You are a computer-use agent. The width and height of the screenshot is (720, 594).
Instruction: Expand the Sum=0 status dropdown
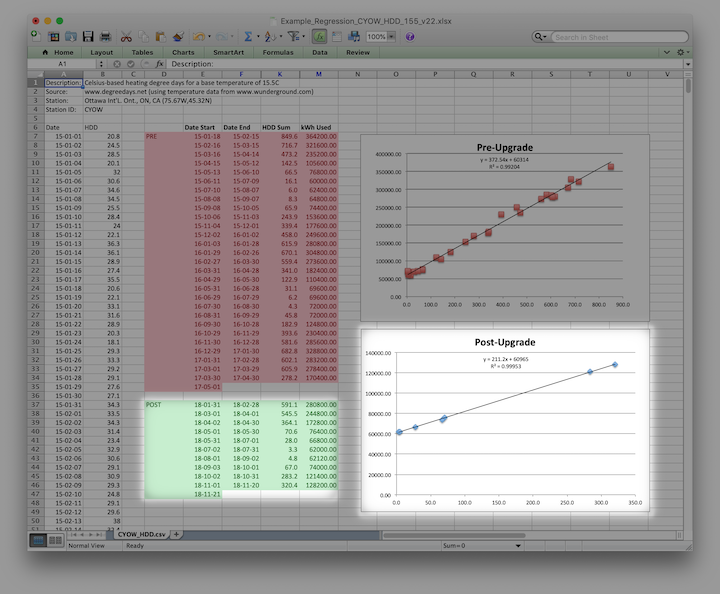[x=517, y=547]
